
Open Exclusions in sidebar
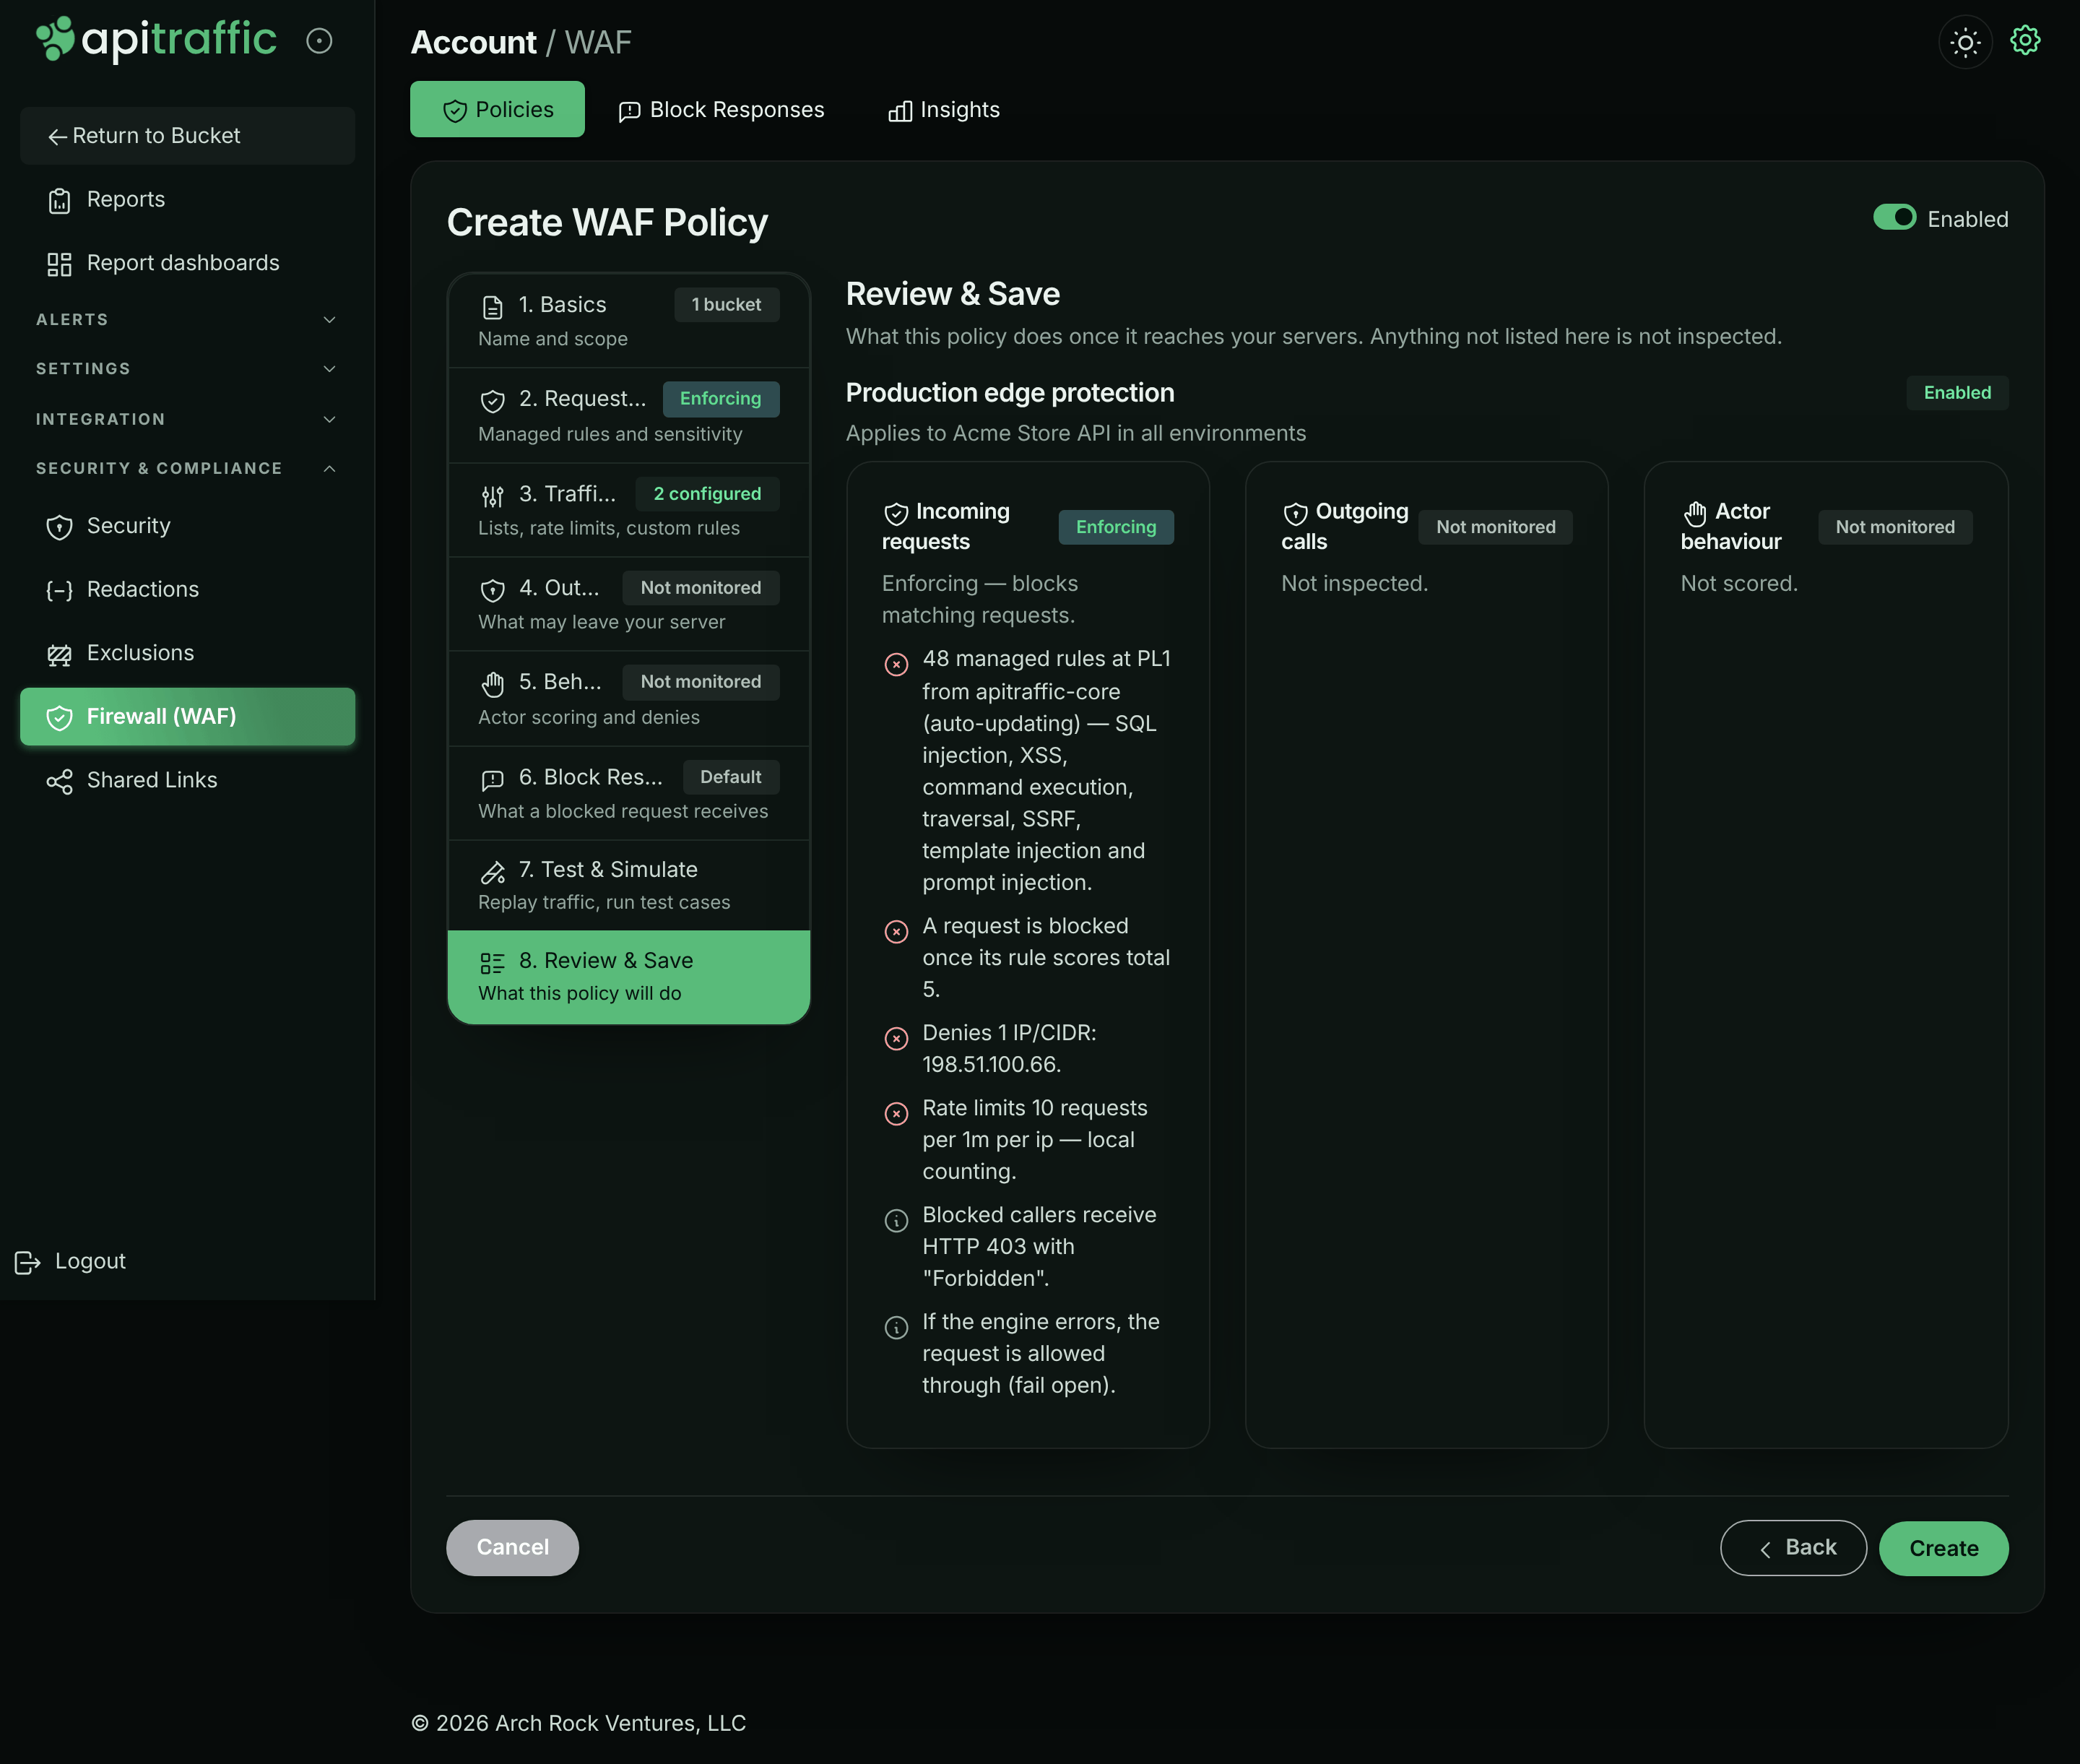click(187, 653)
